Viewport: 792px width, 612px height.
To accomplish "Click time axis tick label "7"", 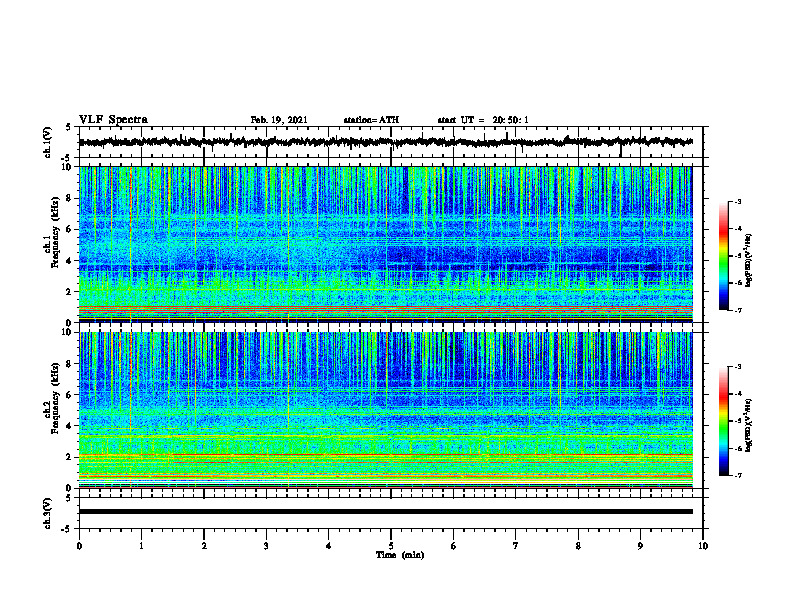I will (516, 546).
